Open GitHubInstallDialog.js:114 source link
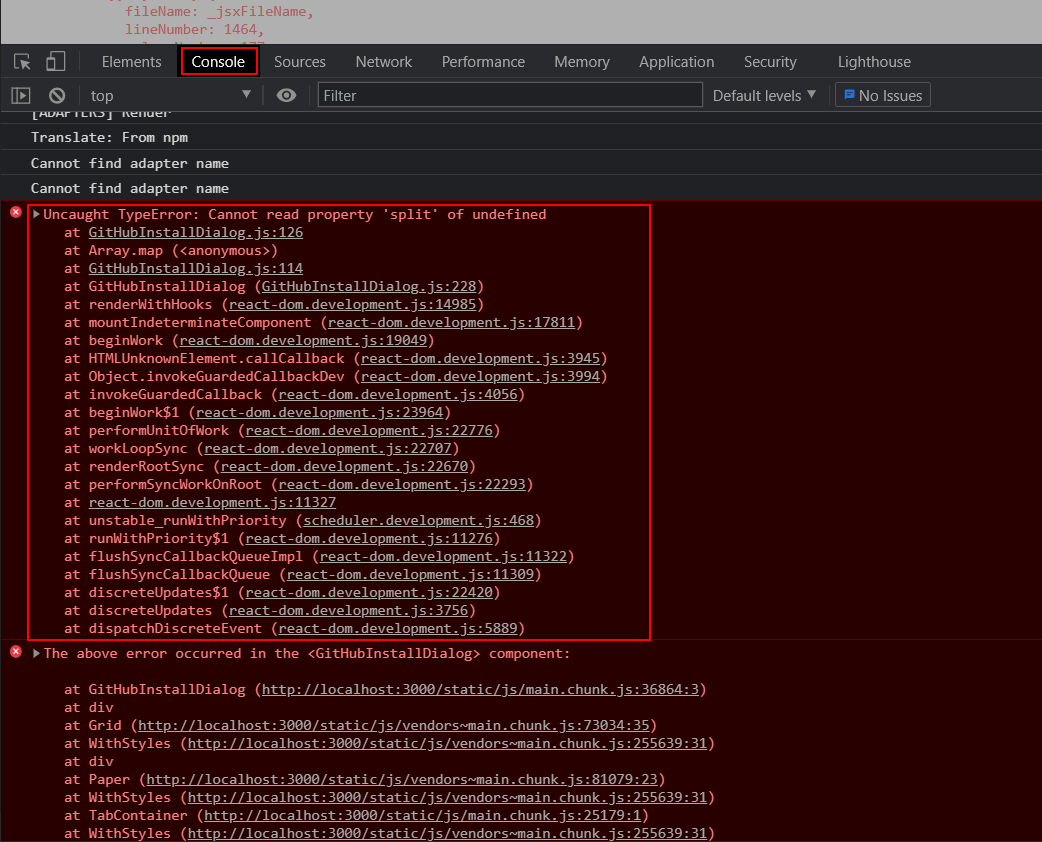The height and width of the screenshot is (842, 1042). pyautogui.click(x=195, y=268)
